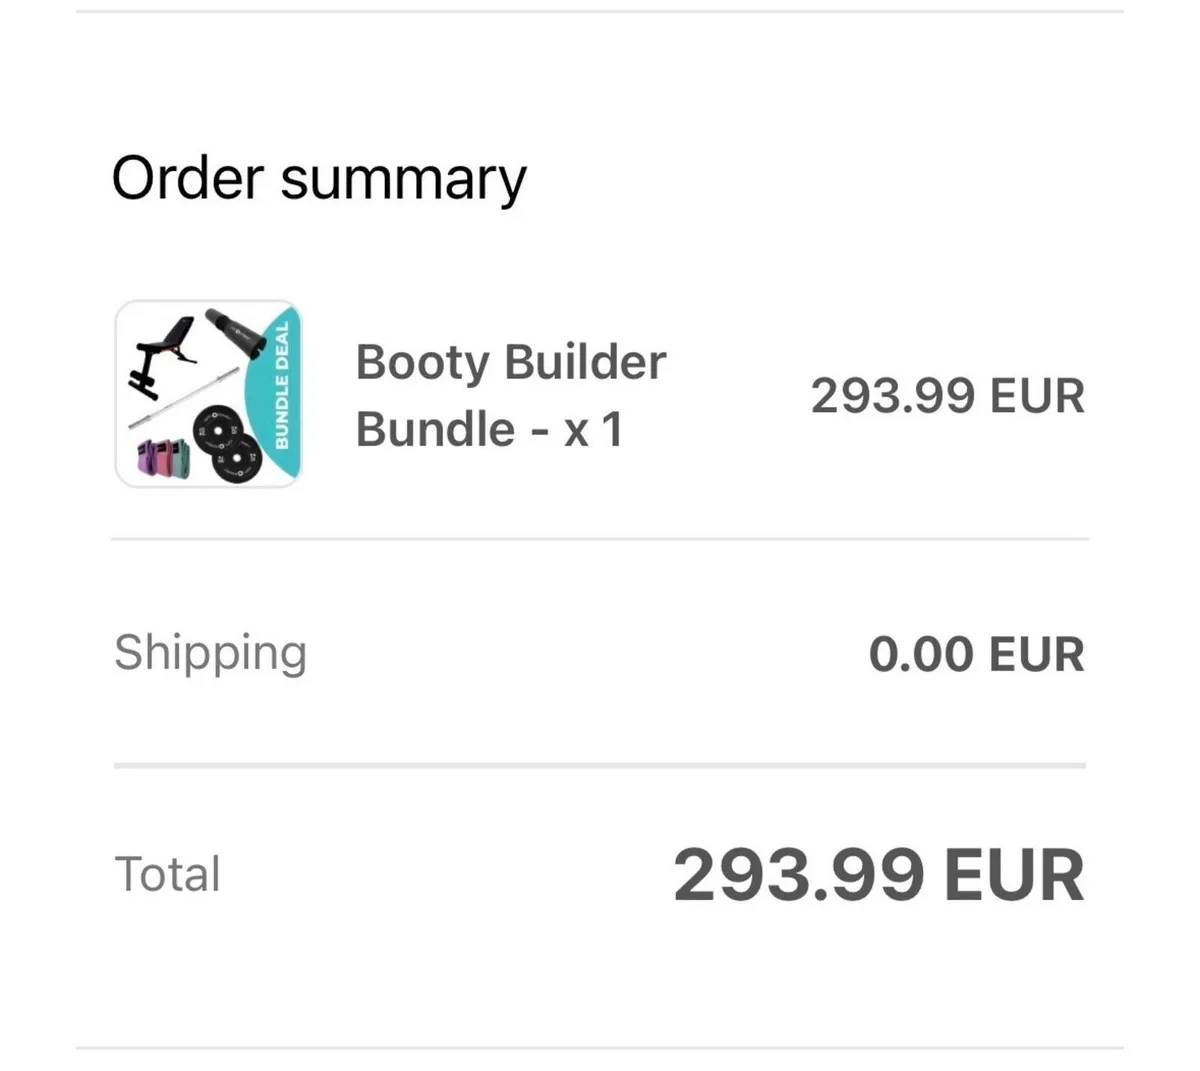Viewport: 1200px width, 1071px height.
Task: Click the item price 293.99 EUR
Action: [x=946, y=396]
